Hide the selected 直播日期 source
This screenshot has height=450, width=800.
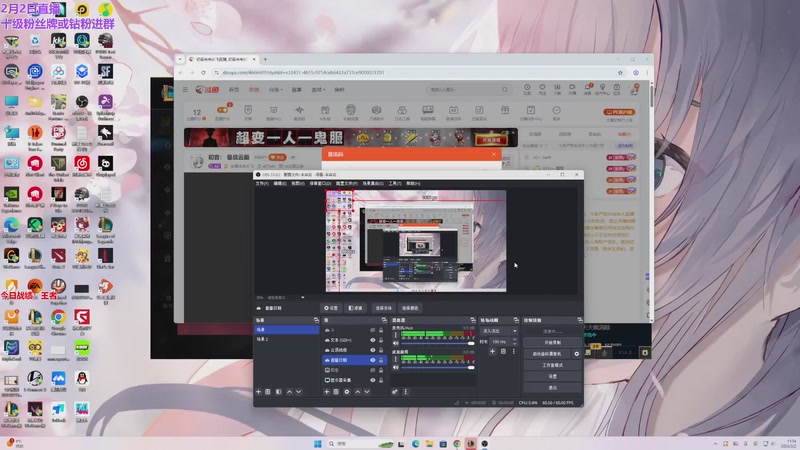[x=372, y=360]
